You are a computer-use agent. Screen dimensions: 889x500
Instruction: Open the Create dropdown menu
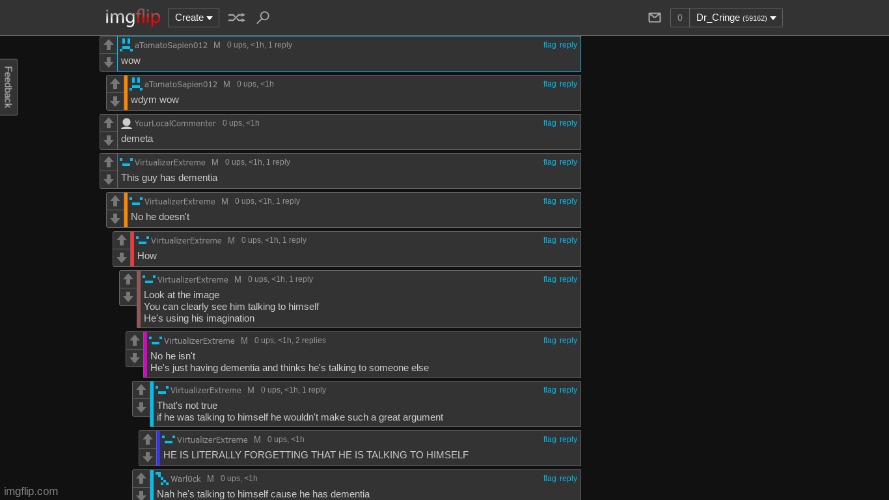[x=193, y=18]
